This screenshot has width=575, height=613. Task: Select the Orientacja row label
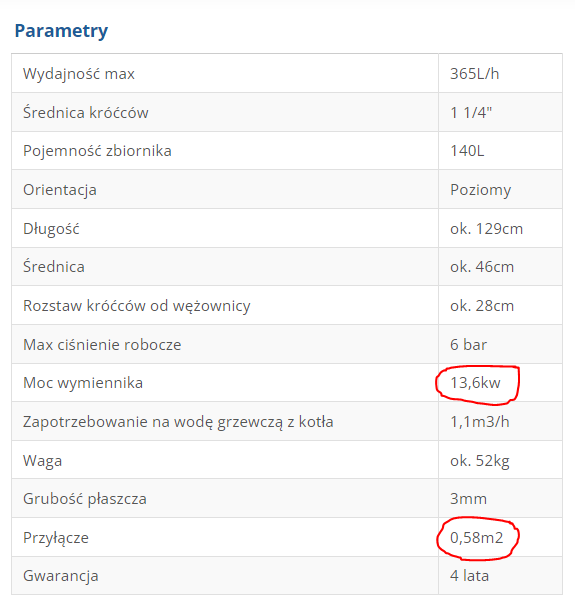[x=60, y=190]
